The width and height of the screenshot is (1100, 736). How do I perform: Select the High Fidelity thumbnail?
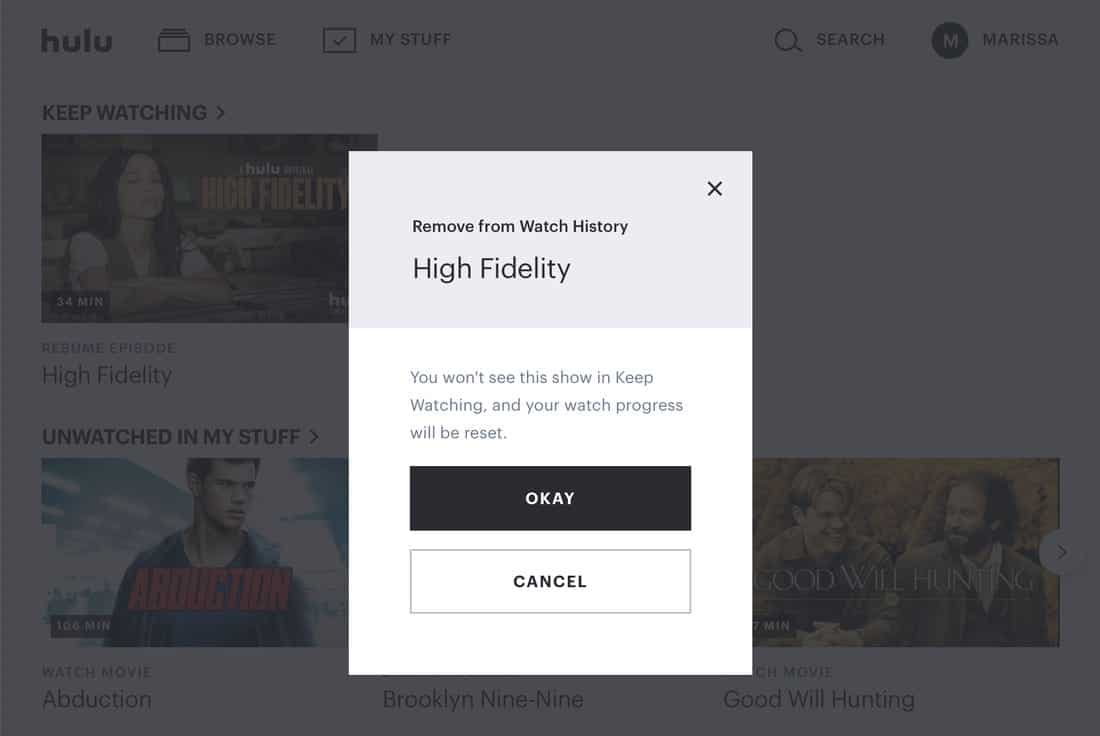click(x=195, y=228)
